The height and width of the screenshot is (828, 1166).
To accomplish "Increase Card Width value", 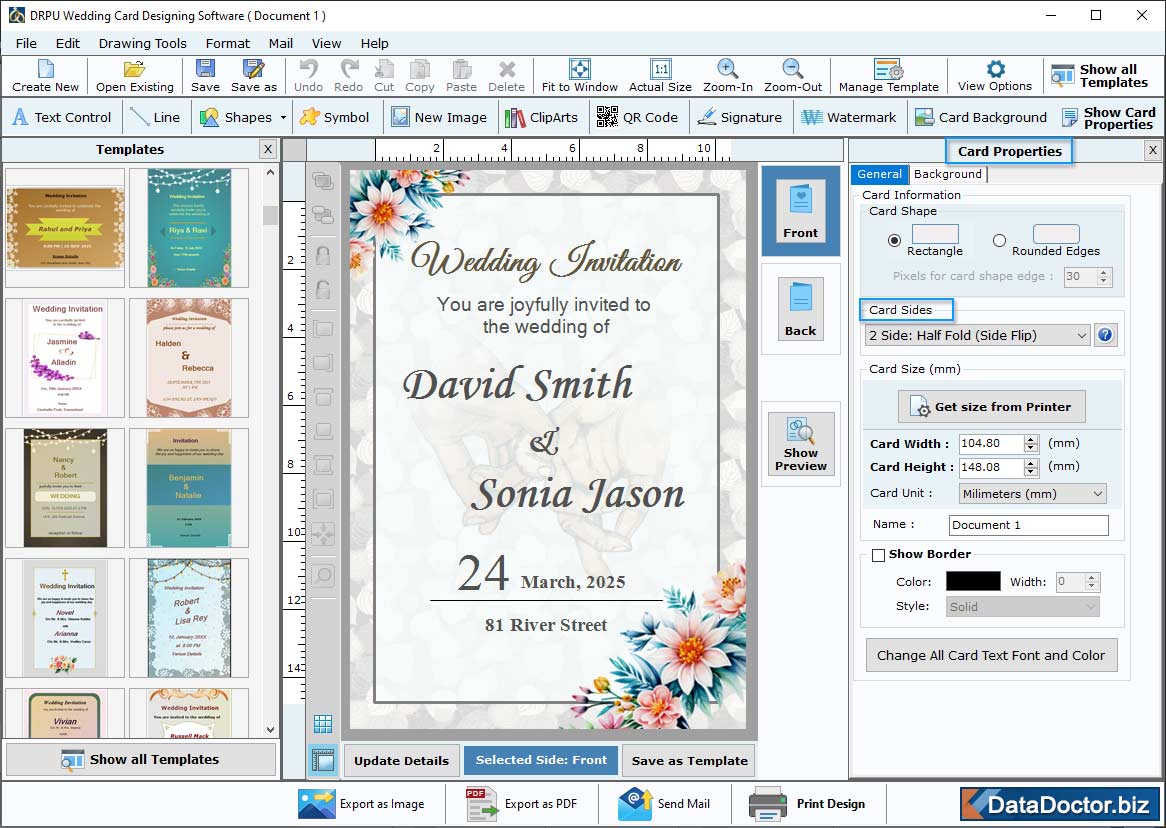I will coord(1031,439).
